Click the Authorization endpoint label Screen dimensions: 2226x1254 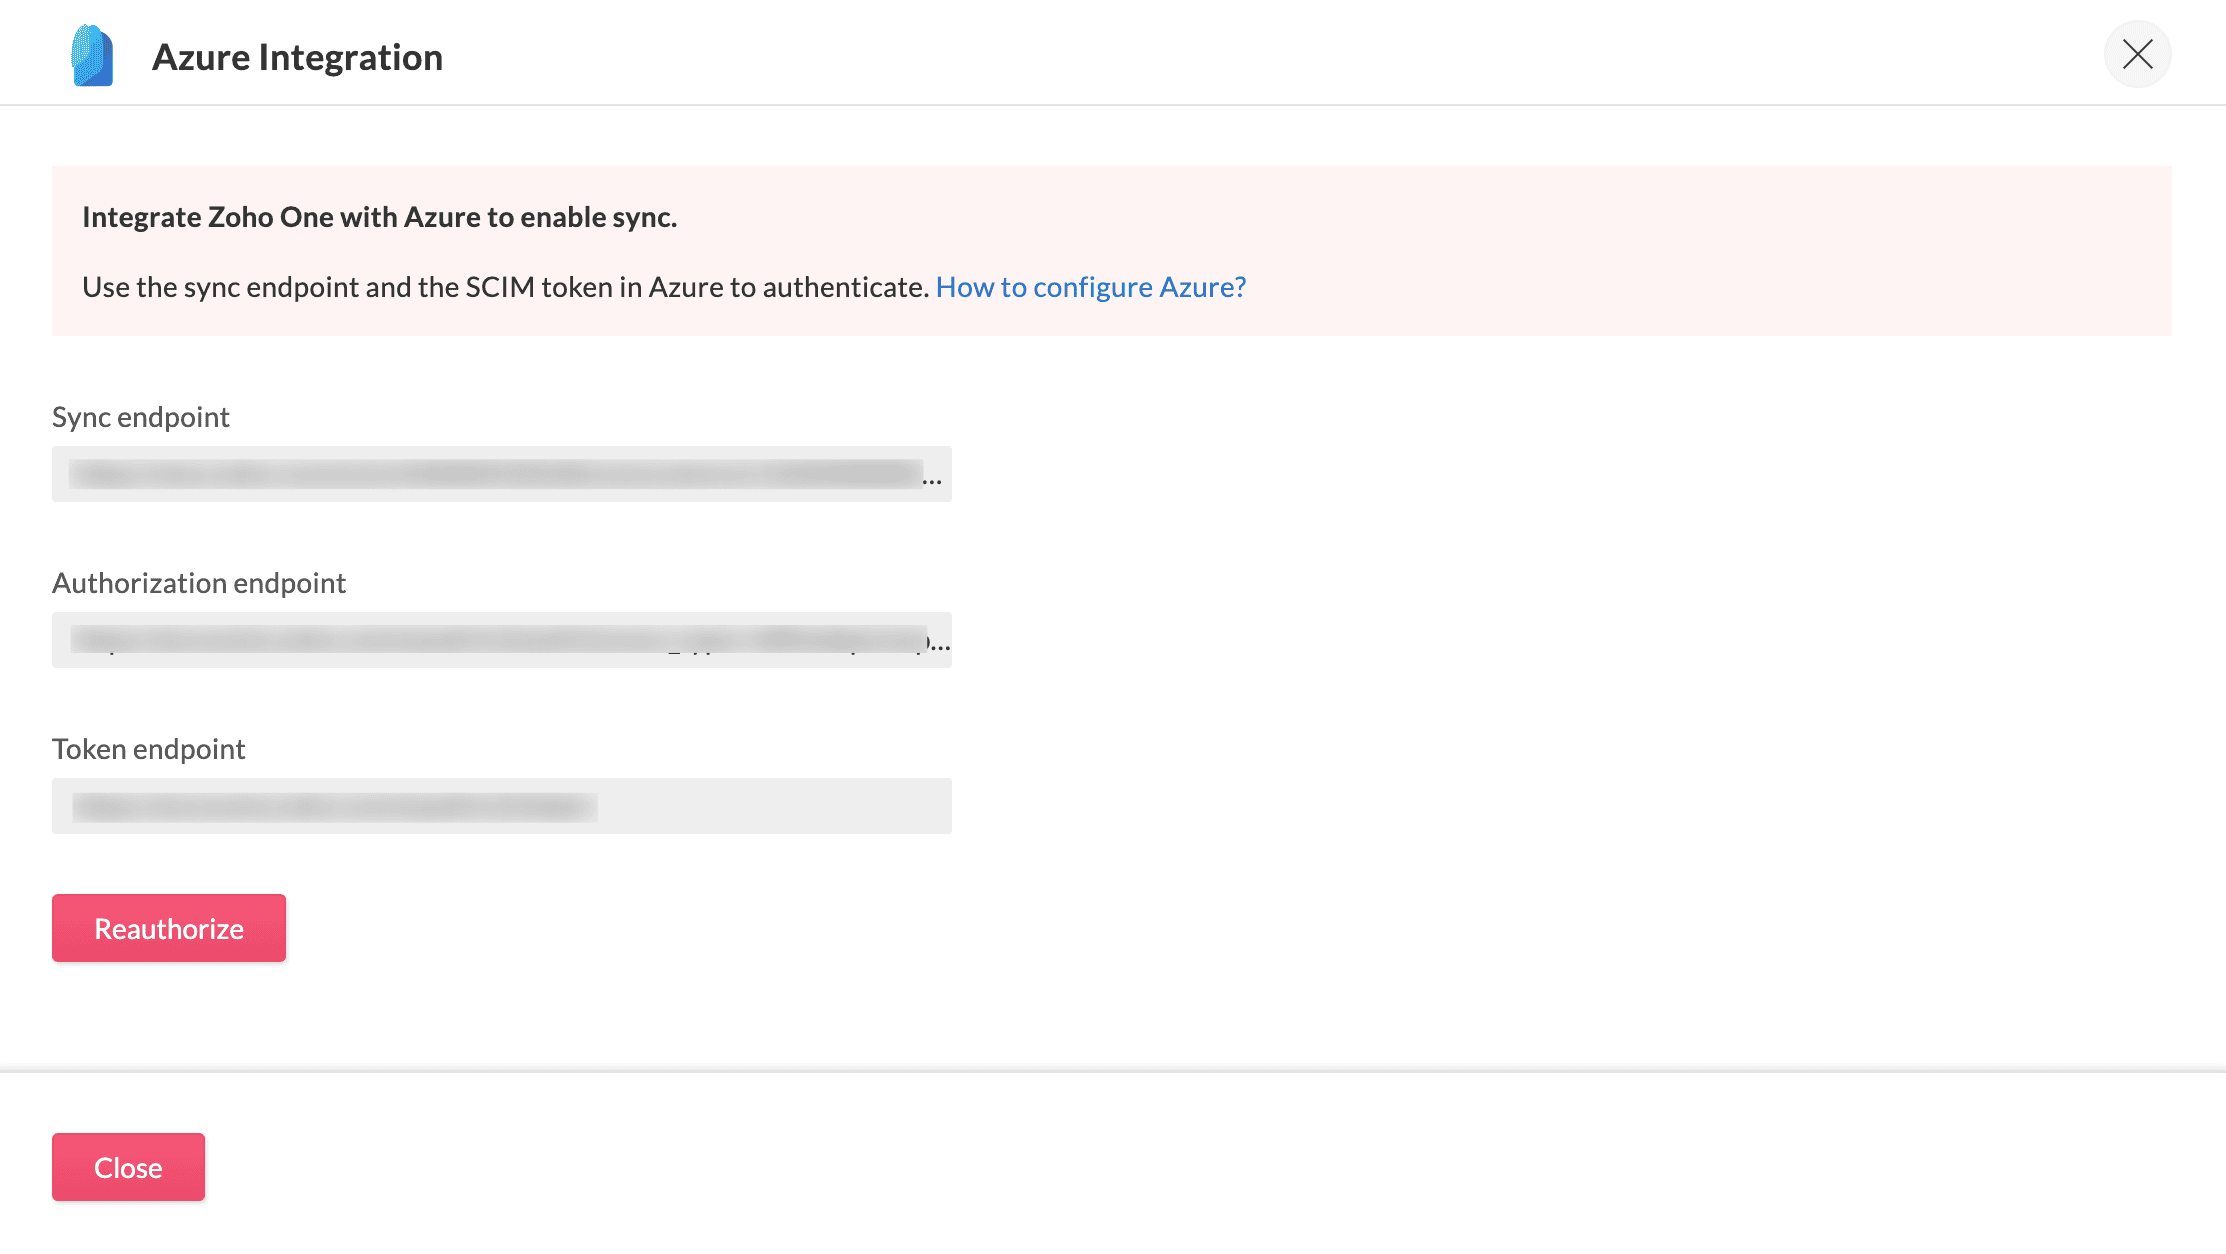coord(199,583)
